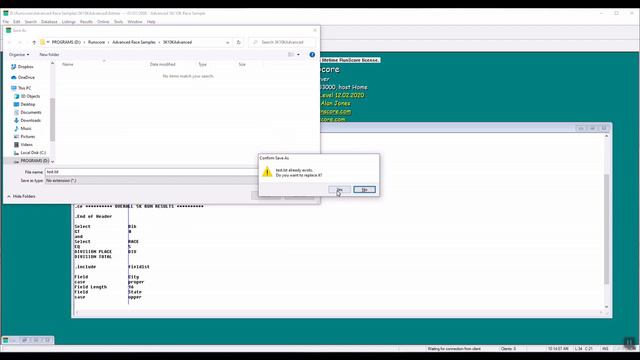This screenshot has height=360, width=640.
Task: Confirm replacing the file with Yes
Action: [340, 190]
